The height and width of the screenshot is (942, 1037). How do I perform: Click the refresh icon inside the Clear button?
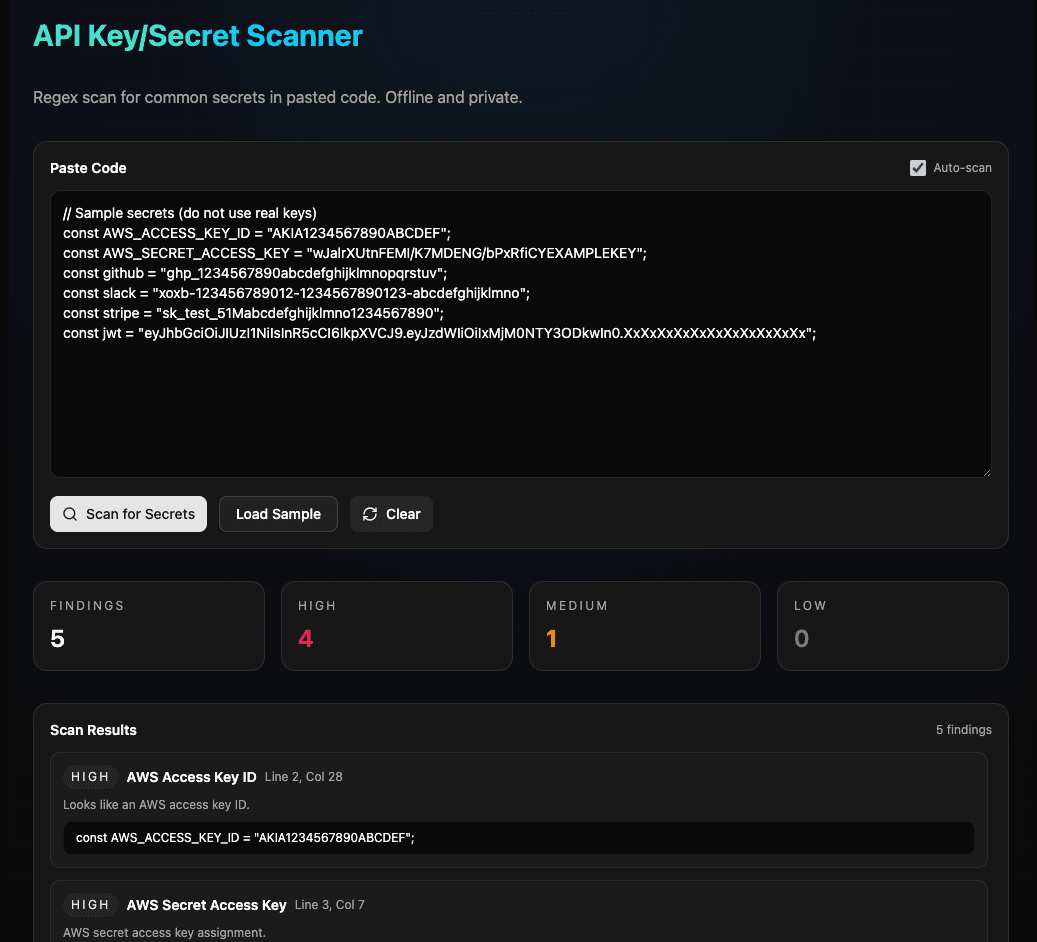(x=368, y=513)
